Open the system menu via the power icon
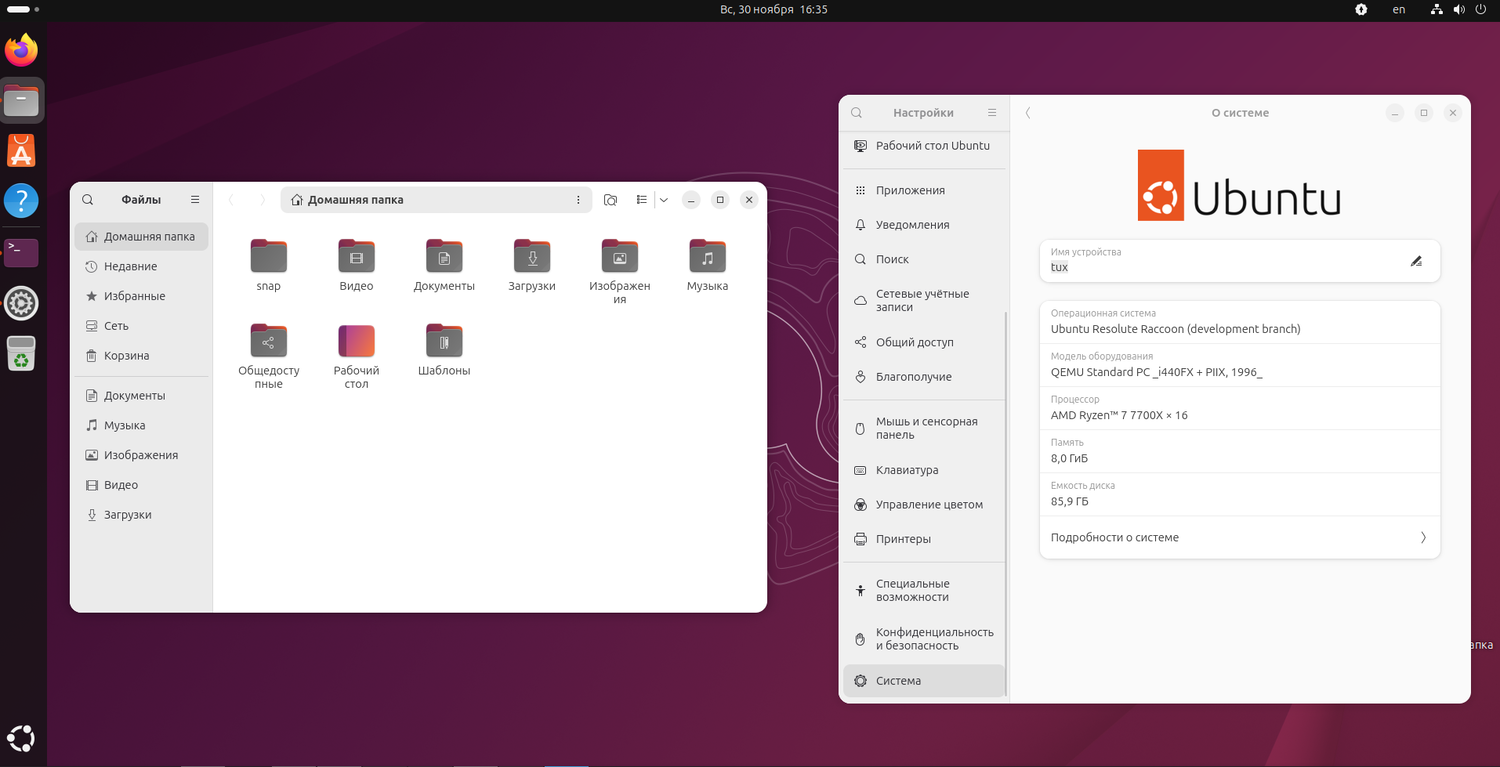This screenshot has height=767, width=1500. [x=1483, y=9]
